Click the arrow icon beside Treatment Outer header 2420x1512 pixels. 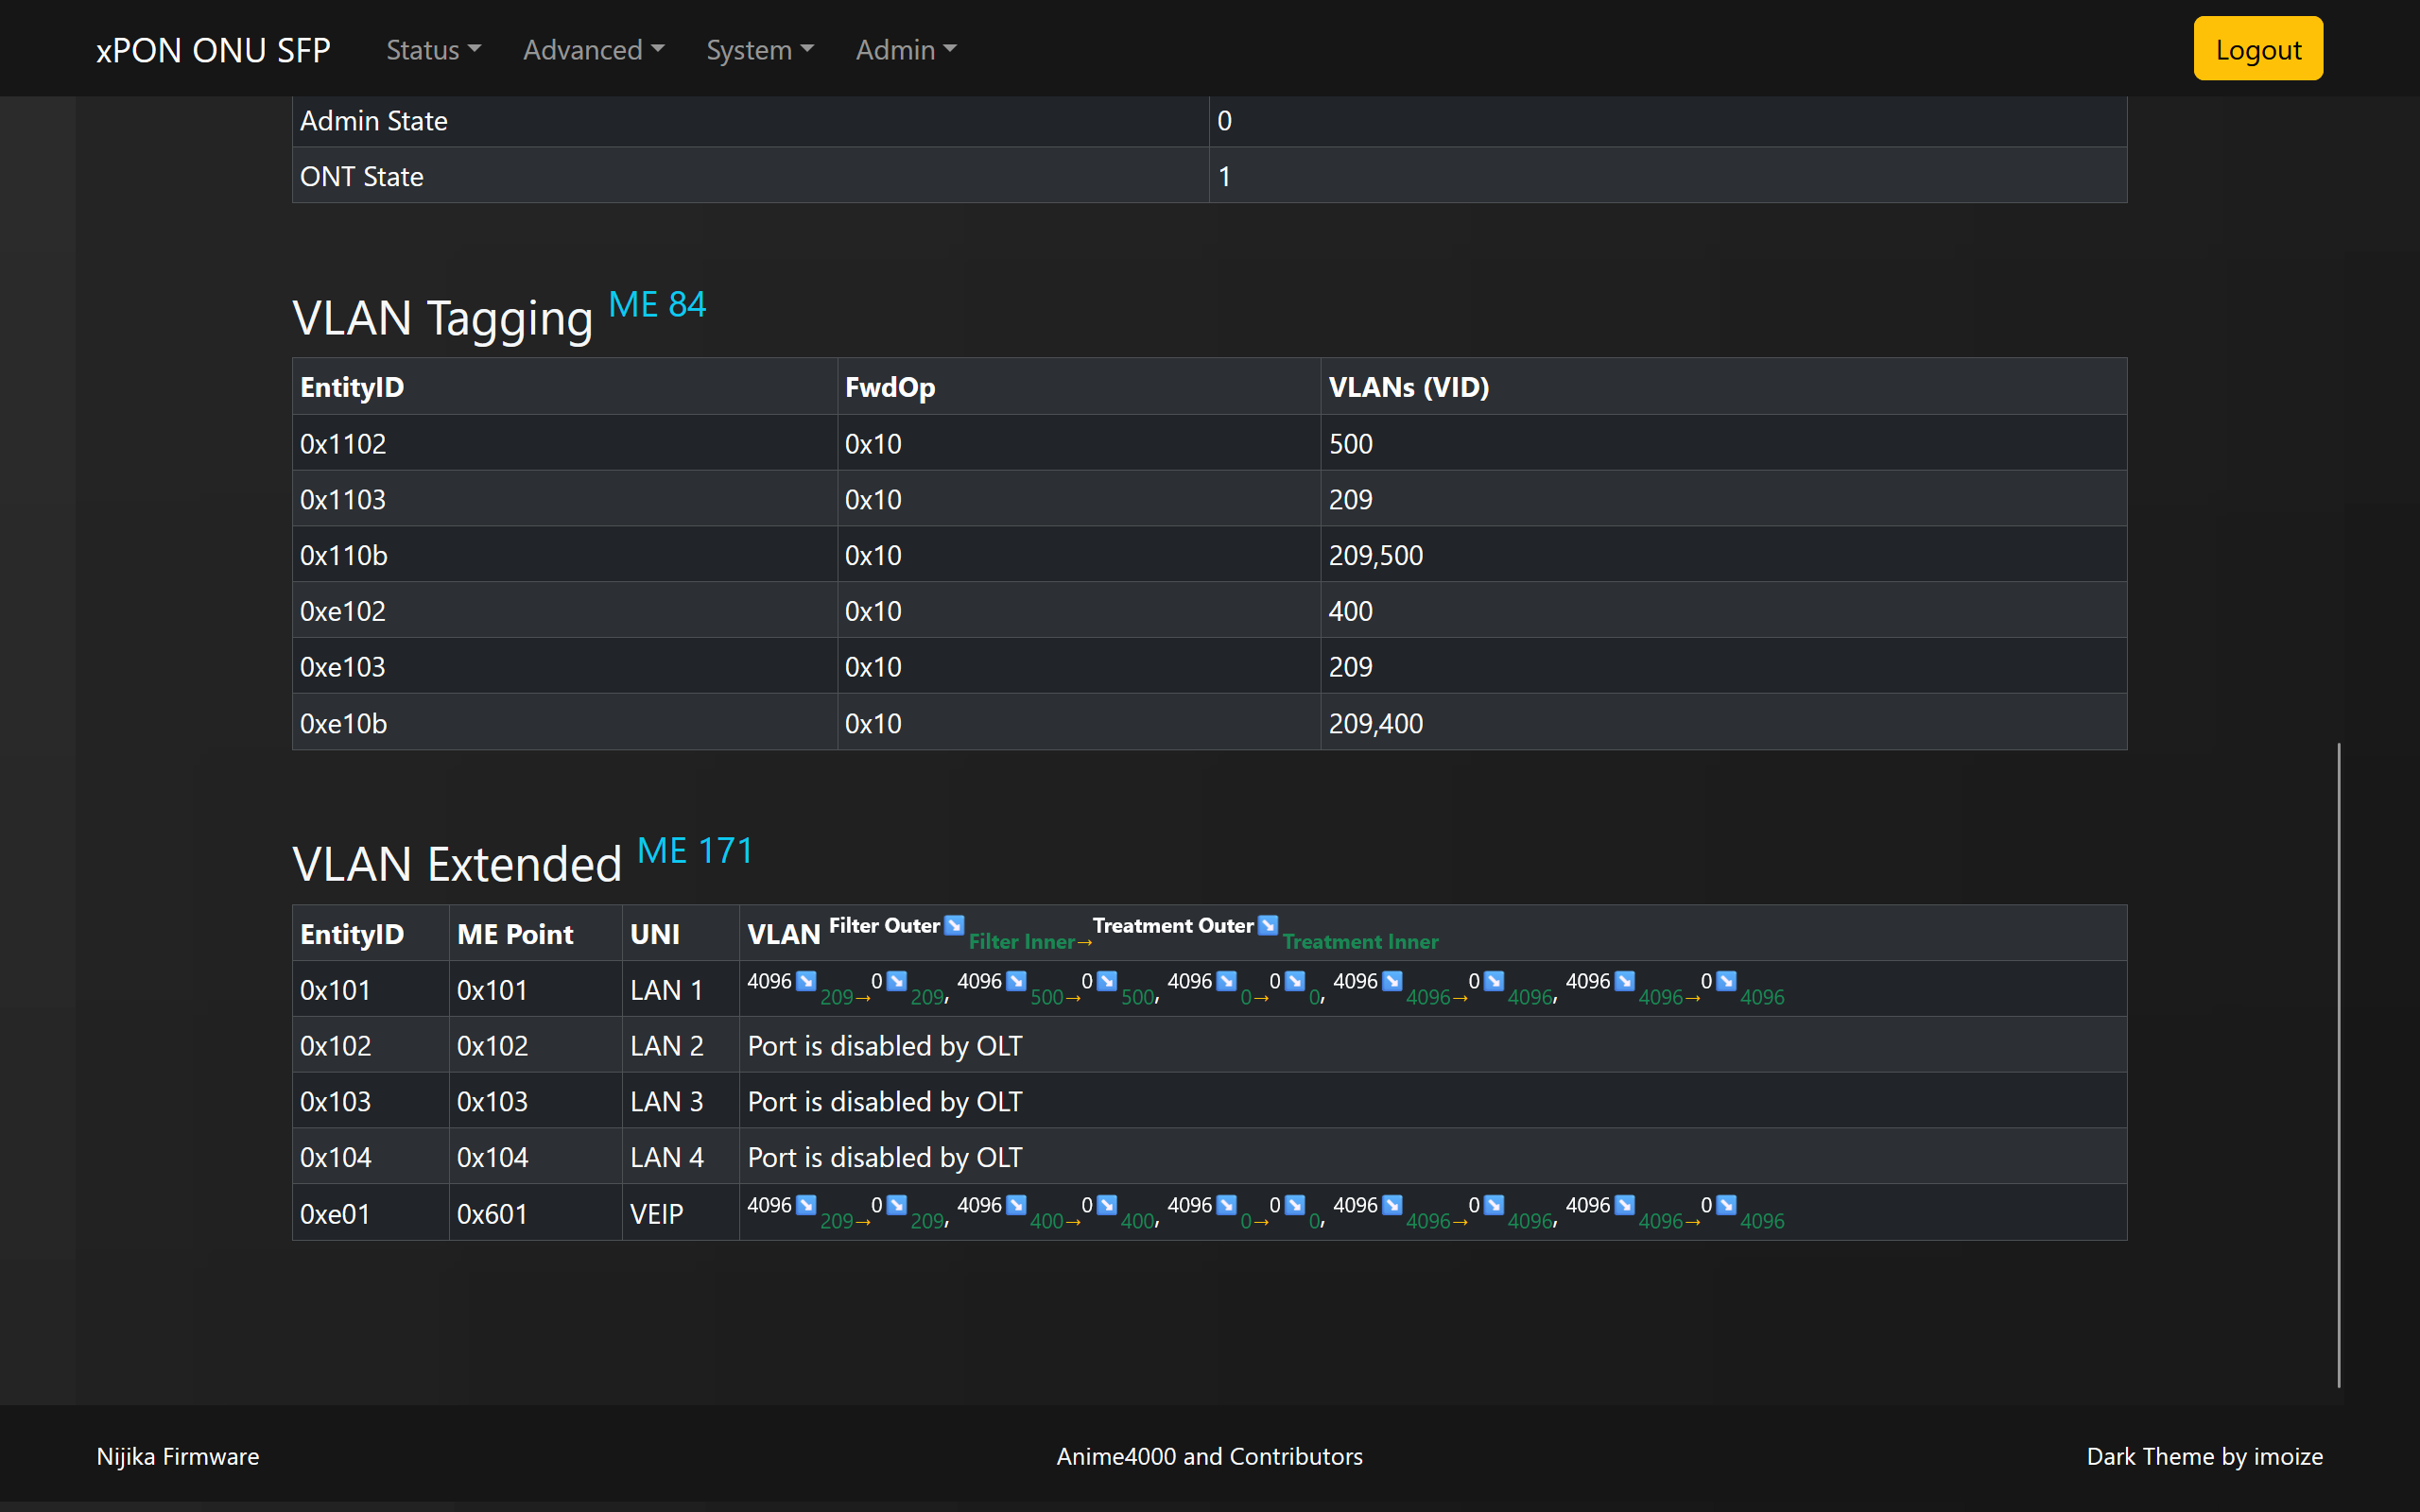coord(1267,925)
